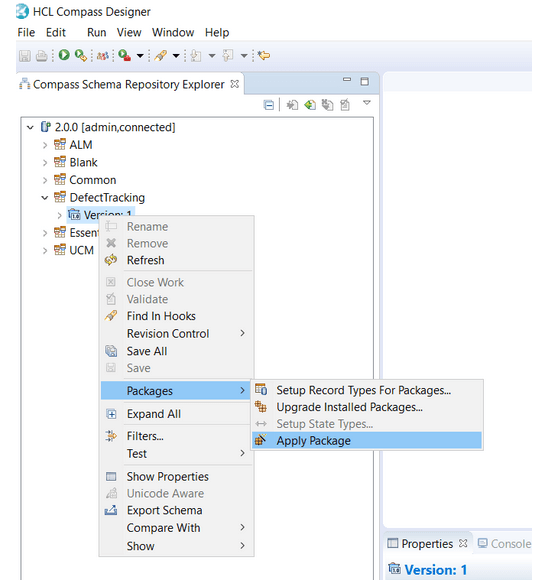Click the users group toolbar icon
542x580 pixels.
tap(102, 56)
